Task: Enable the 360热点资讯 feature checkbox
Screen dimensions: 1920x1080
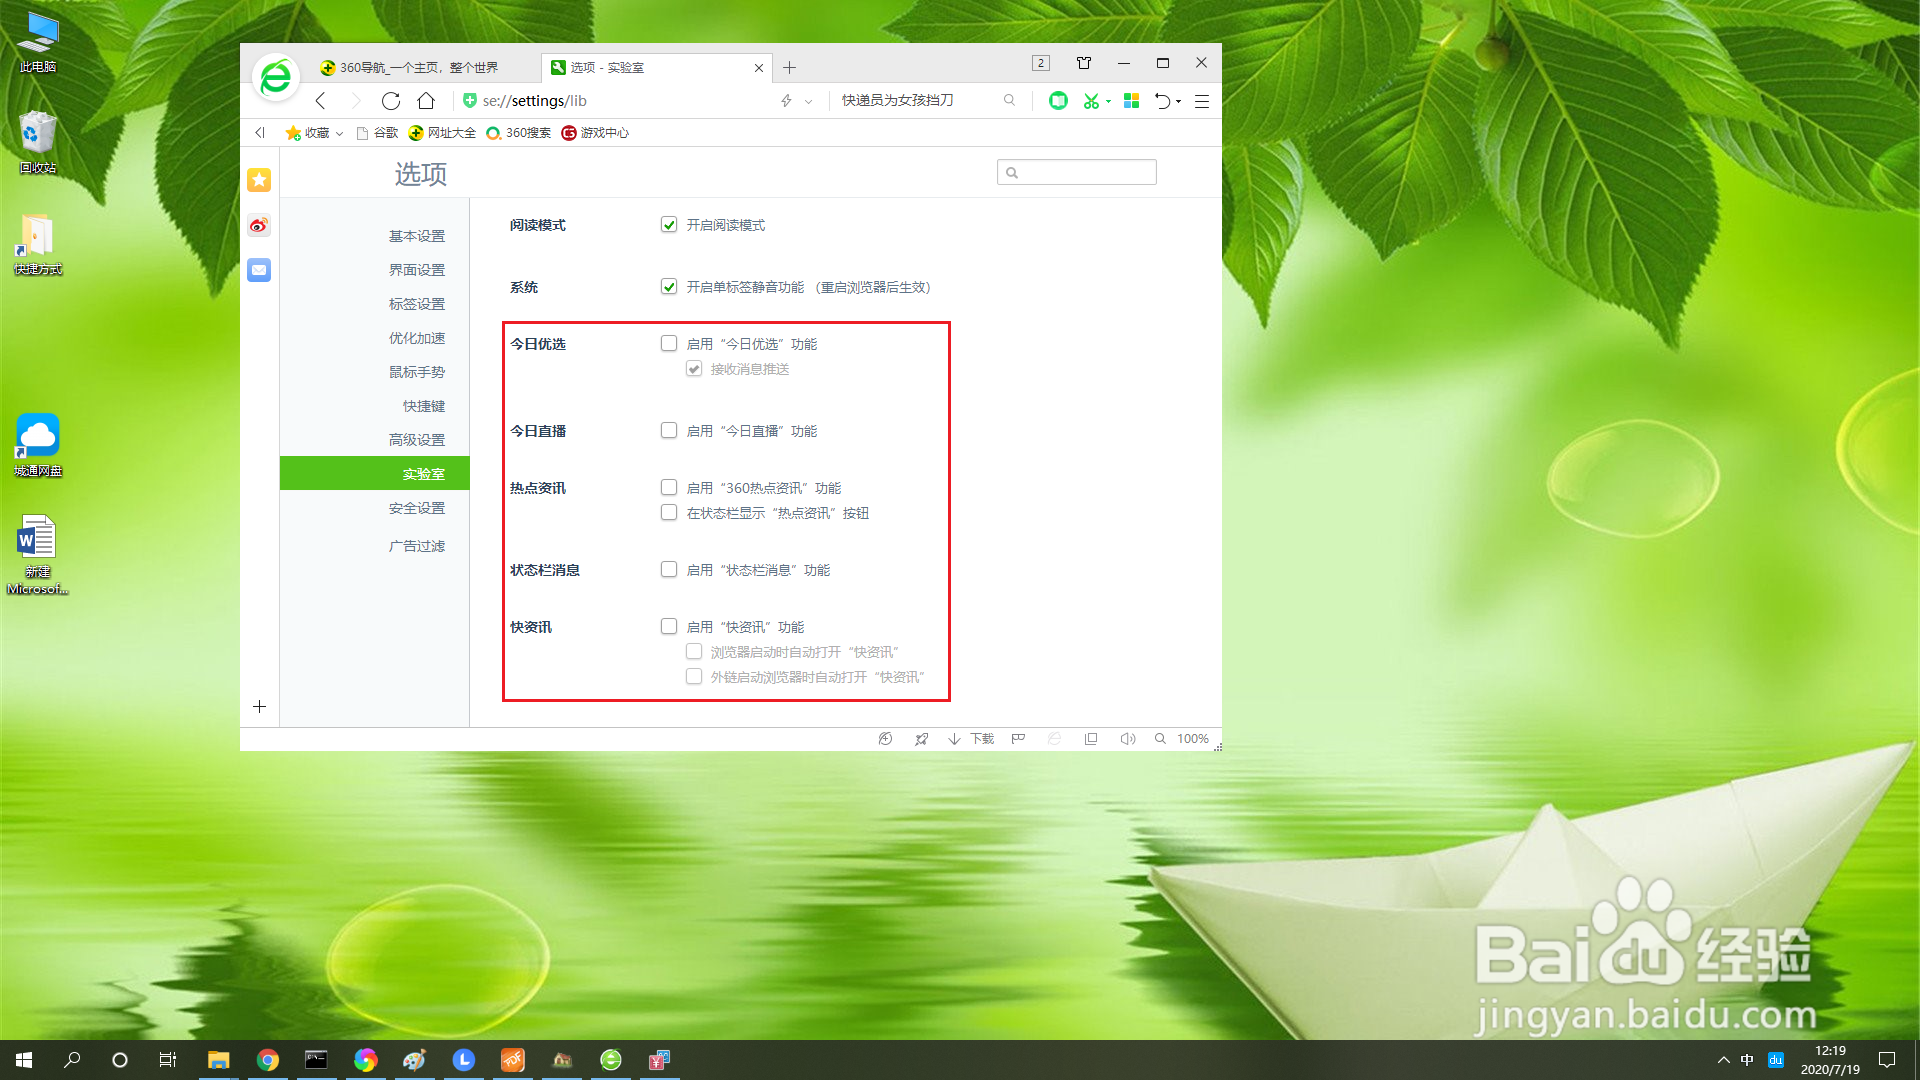Action: [669, 488]
